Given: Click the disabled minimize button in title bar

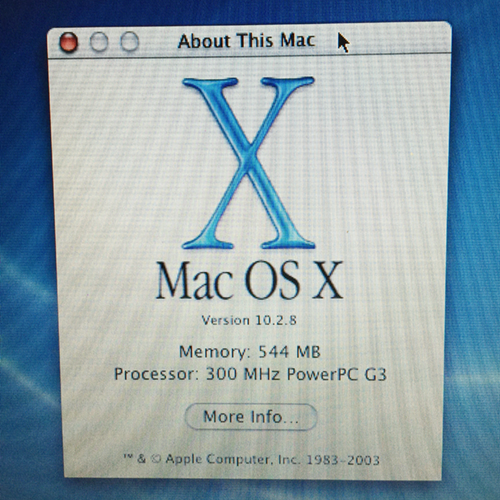Looking at the screenshot, I should click(x=99, y=42).
